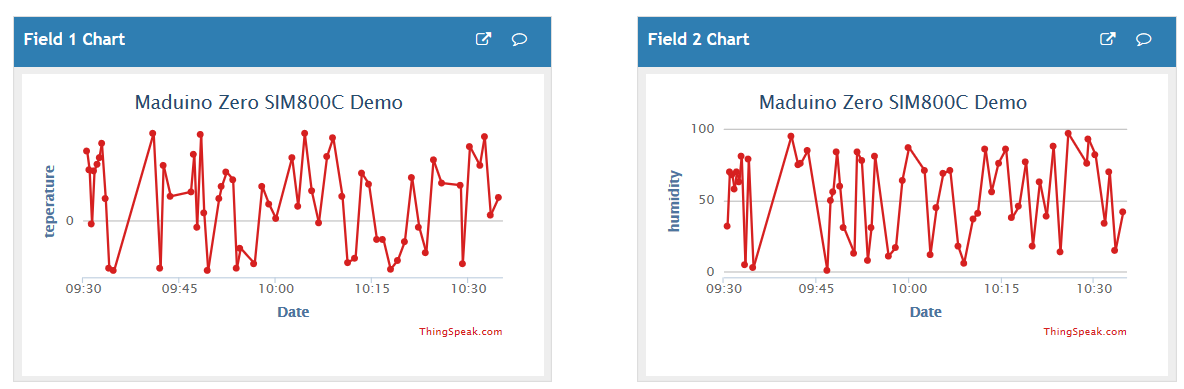The width and height of the screenshot is (1184, 389).
Task: Select 09:45 tick on humidity chart axis
Action: click(816, 289)
